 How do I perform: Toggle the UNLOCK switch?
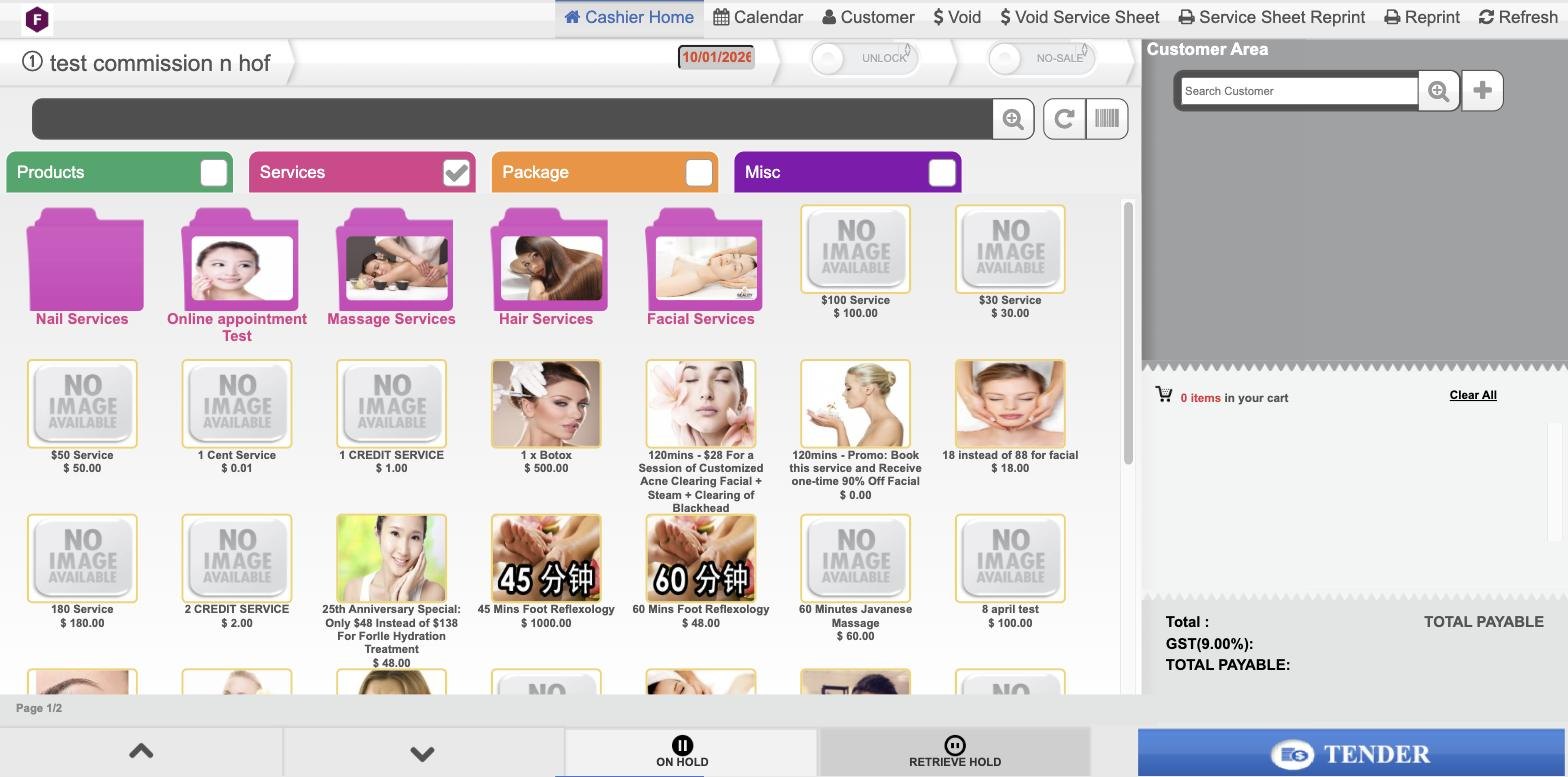(x=865, y=58)
